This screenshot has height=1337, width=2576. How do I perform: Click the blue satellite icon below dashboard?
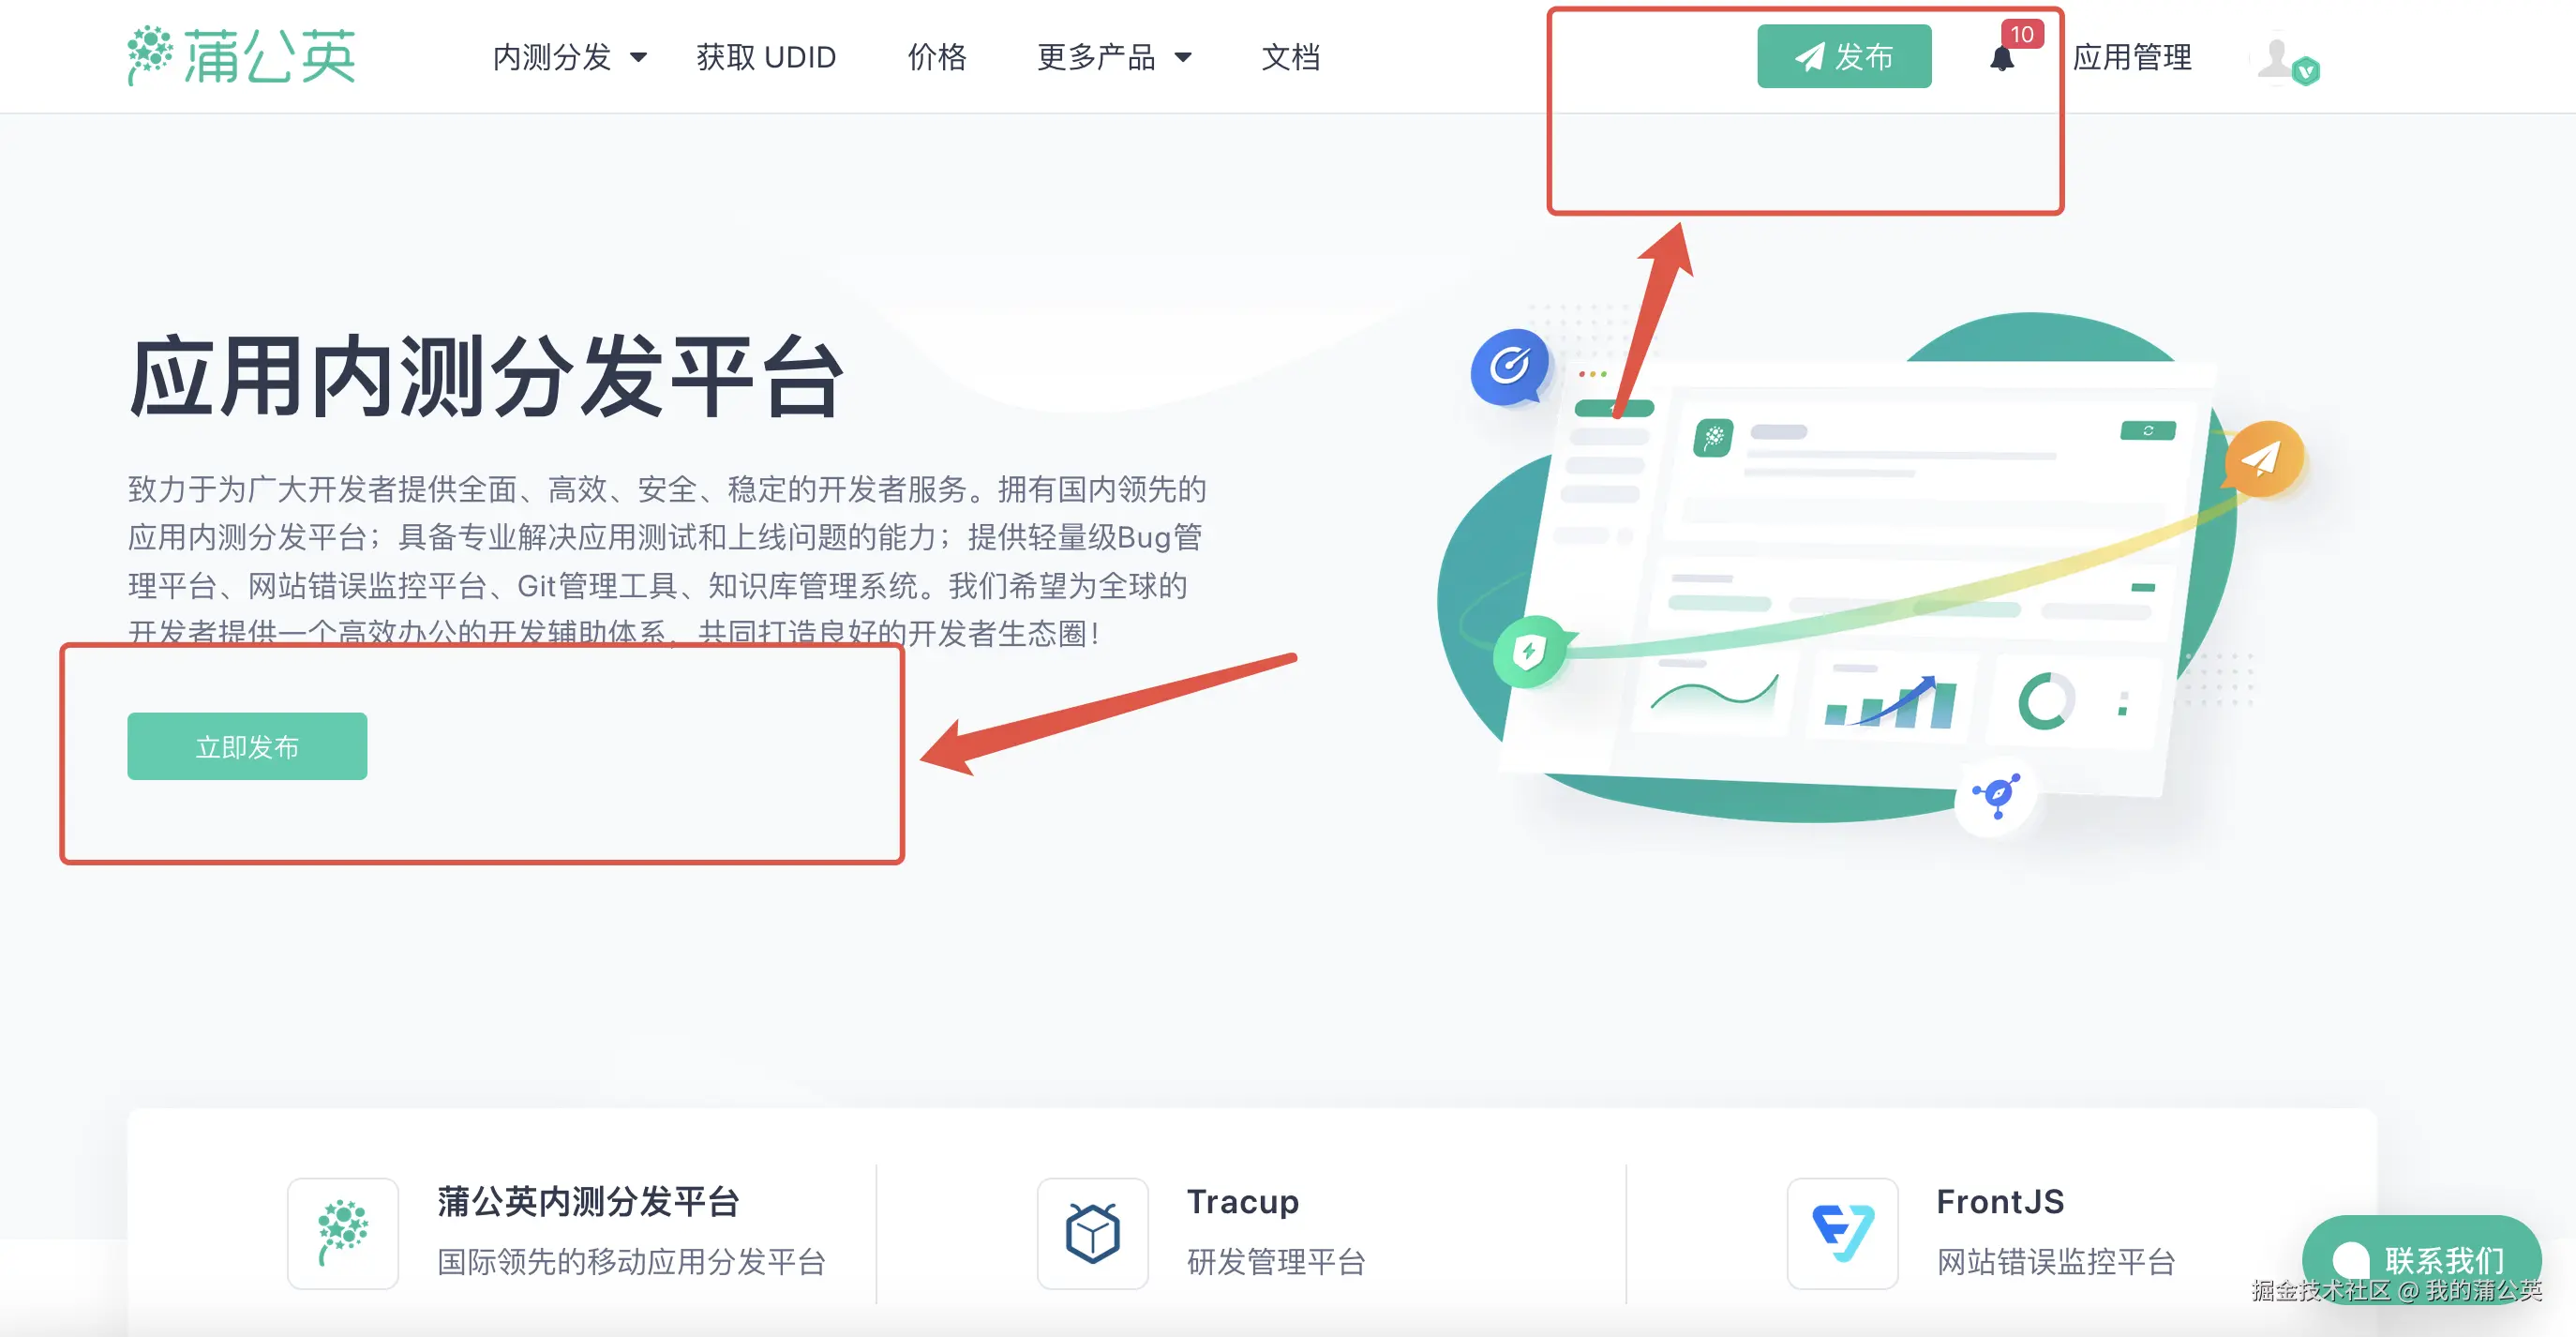pyautogui.click(x=1996, y=796)
